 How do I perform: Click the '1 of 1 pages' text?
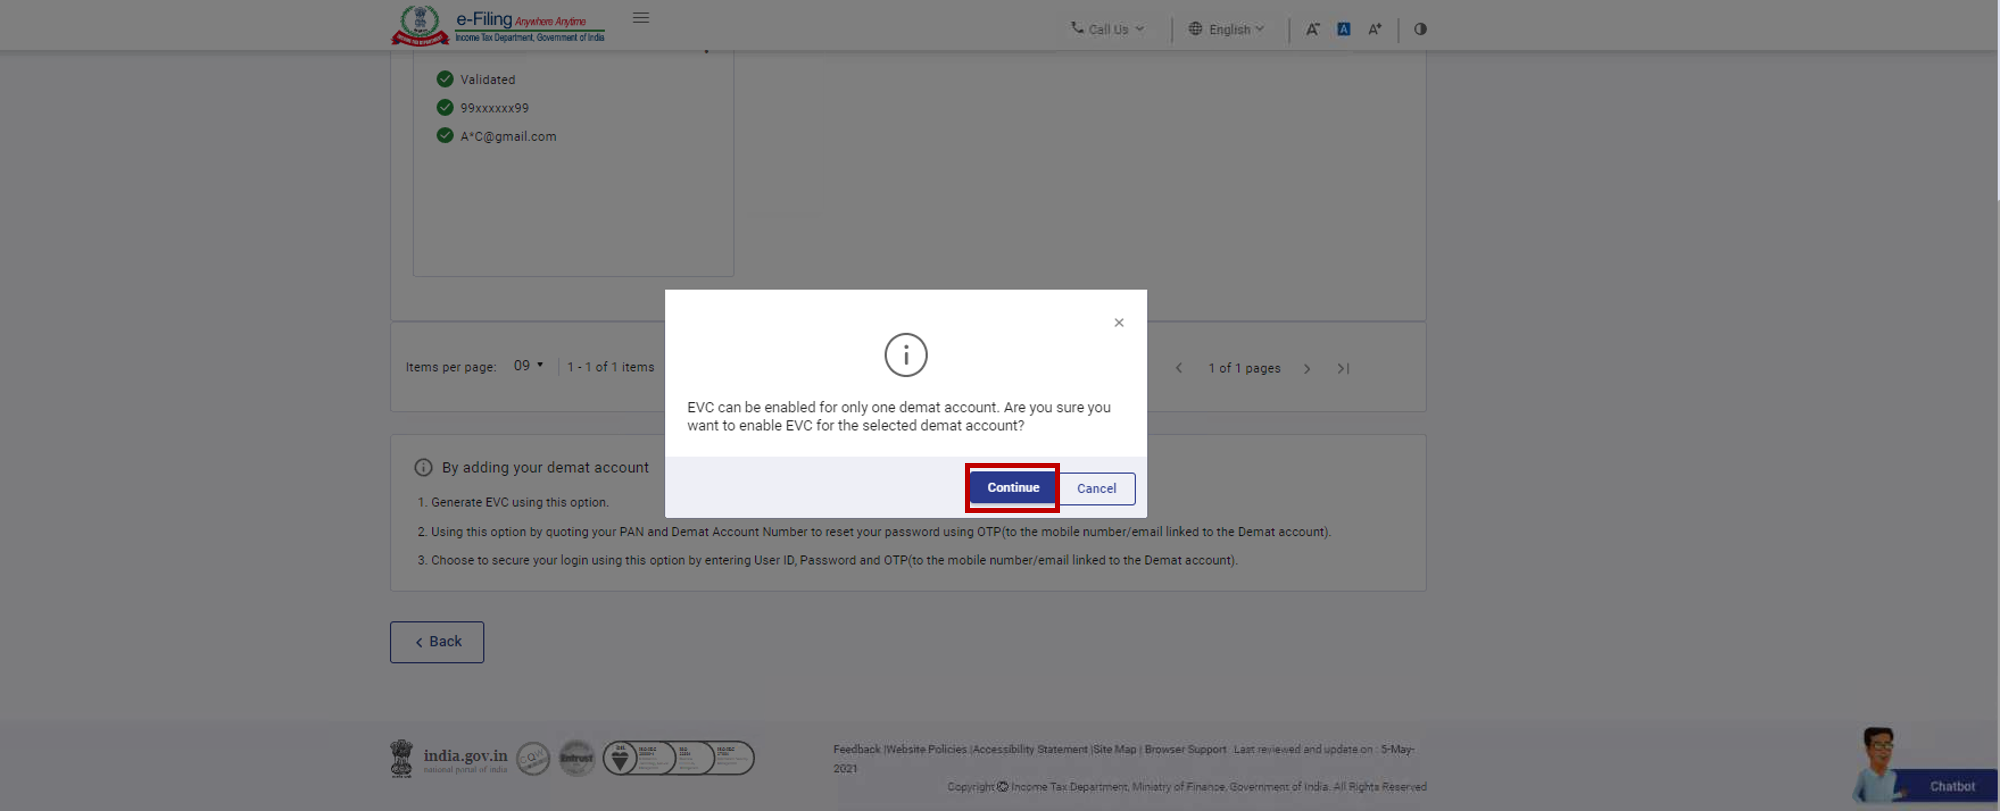coord(1244,368)
